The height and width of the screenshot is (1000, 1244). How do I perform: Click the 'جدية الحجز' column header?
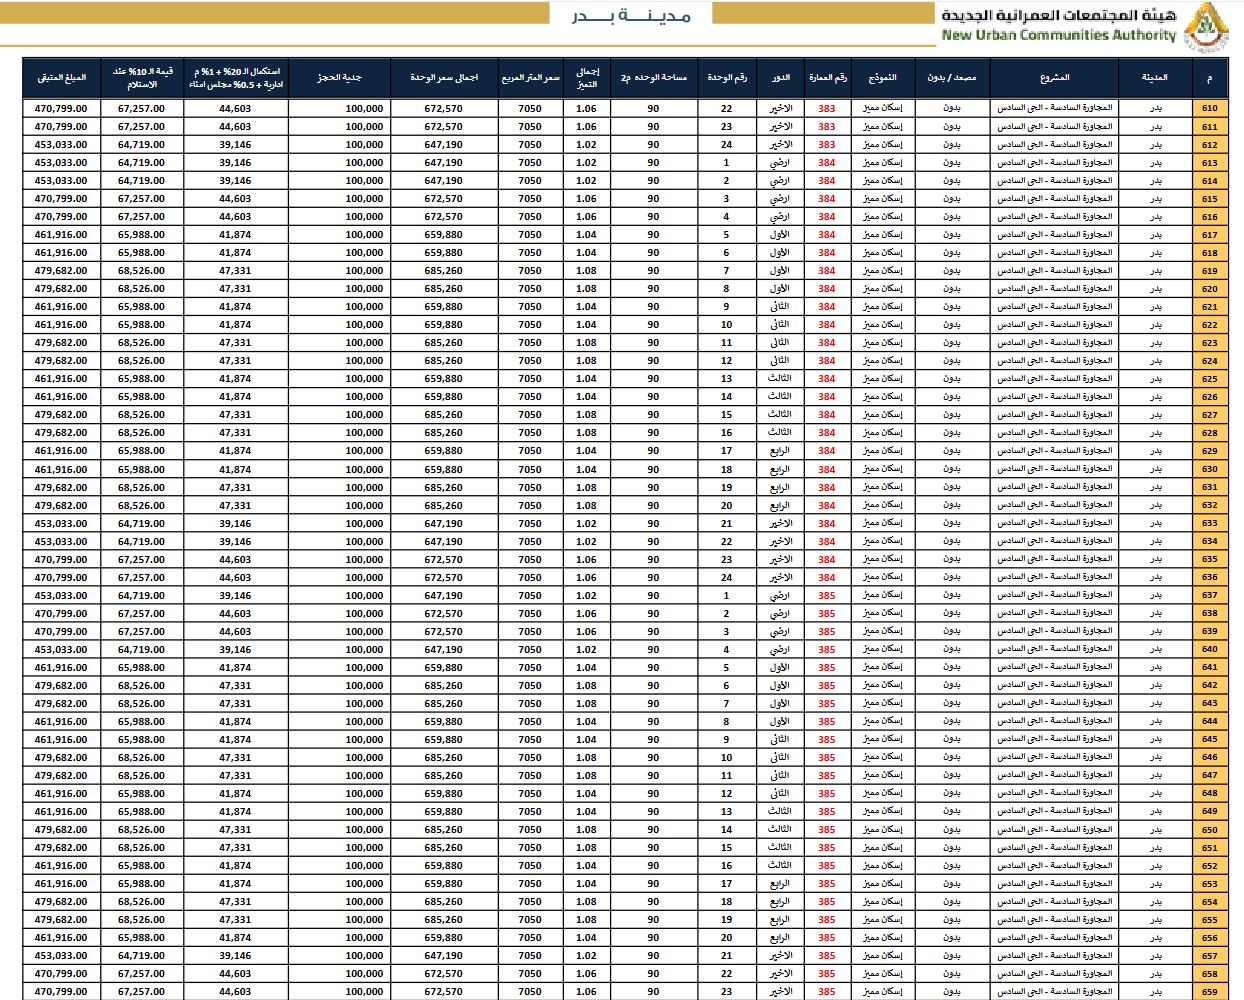339,78
